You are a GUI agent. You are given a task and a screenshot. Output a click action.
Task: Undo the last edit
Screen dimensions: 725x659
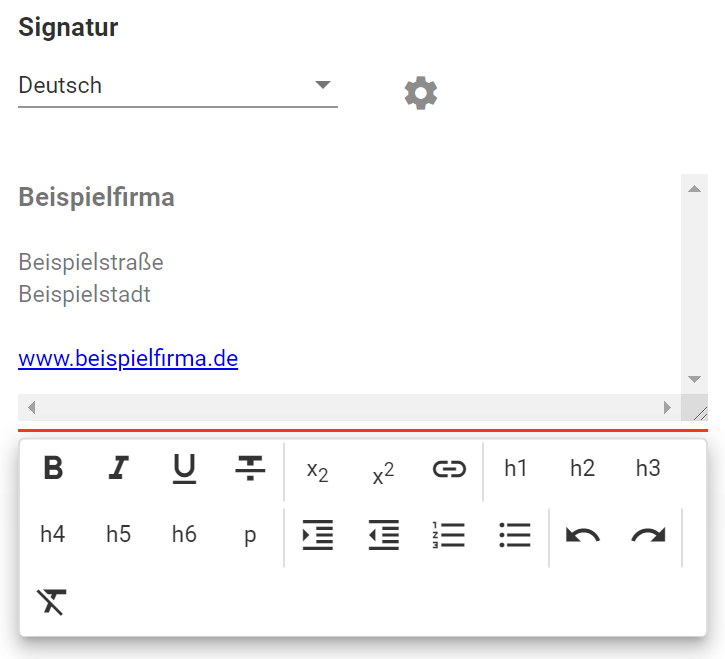pyautogui.click(x=583, y=536)
